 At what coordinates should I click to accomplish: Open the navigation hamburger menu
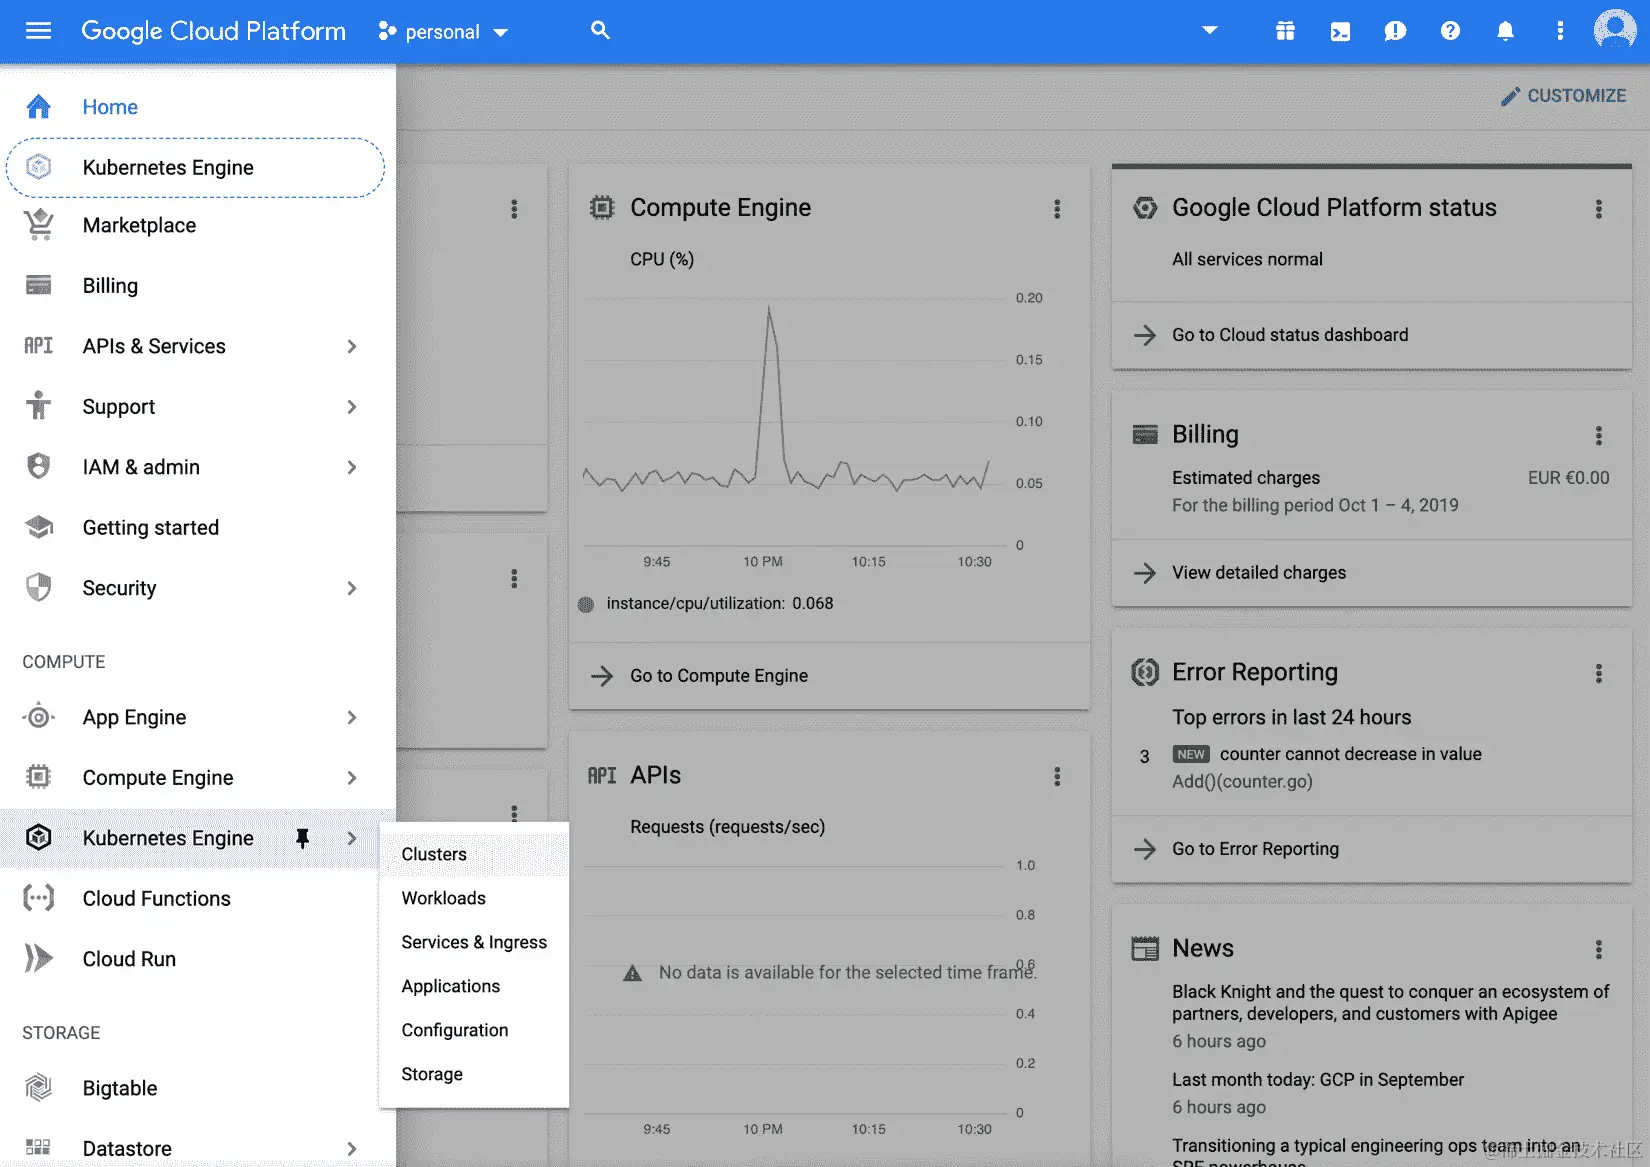38,31
